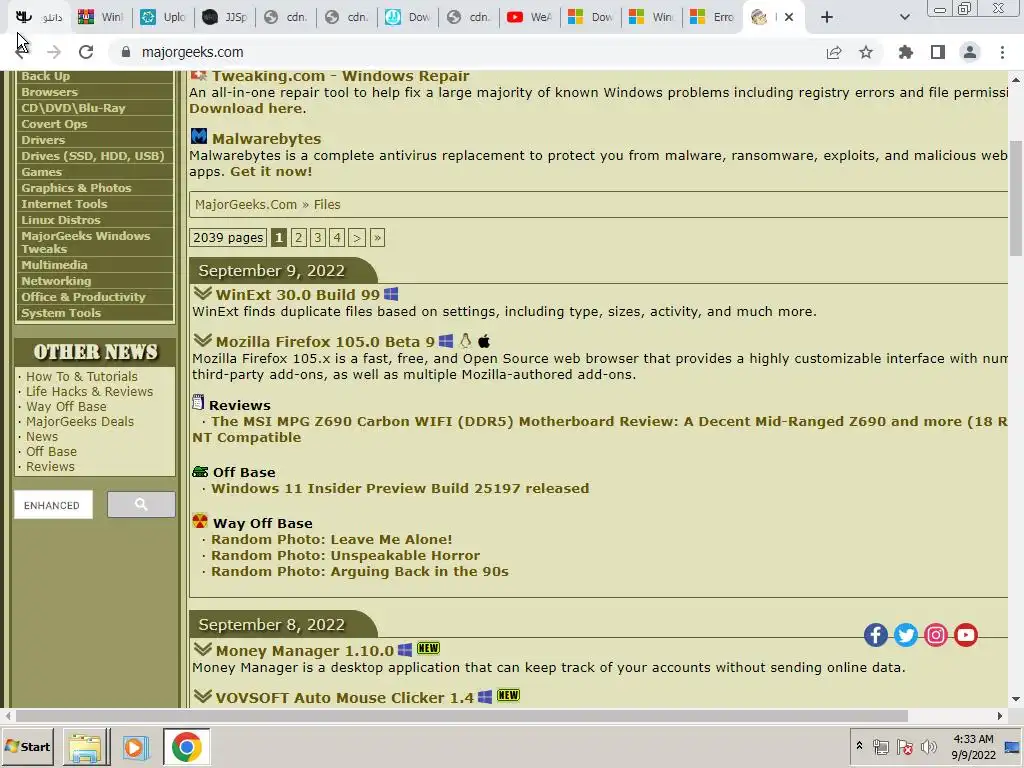Switch to the first Arabic-titled tab
This screenshot has height=768, width=1024.
pos(39,18)
